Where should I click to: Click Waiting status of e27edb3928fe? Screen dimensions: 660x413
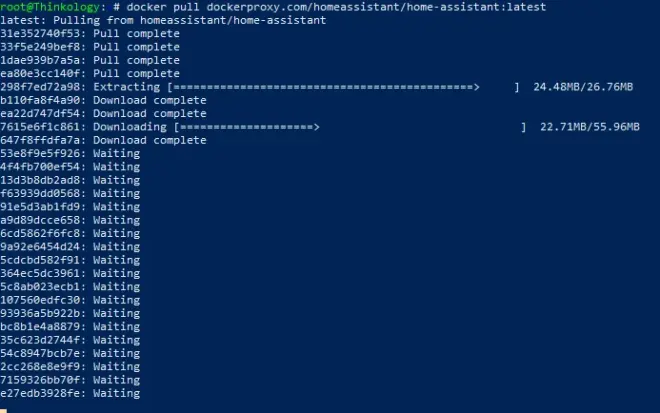click(x=117, y=394)
